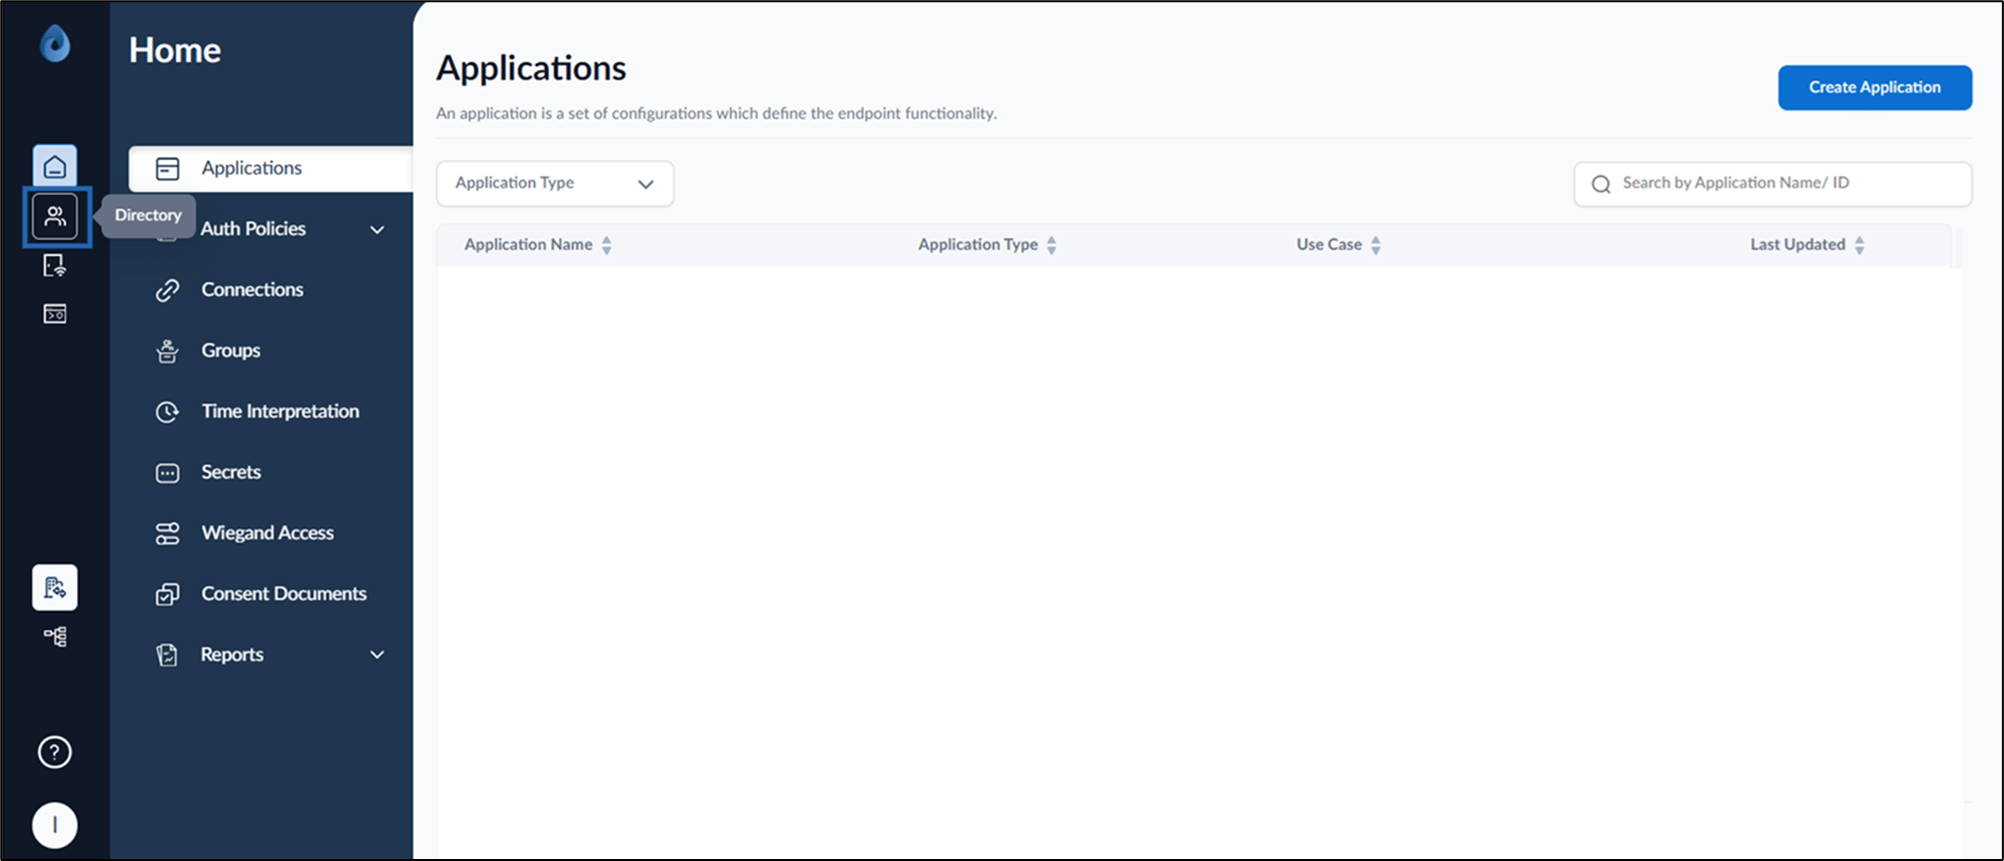Click the Use Case column header text
This screenshot has height=861, width=2004.
(x=1329, y=245)
